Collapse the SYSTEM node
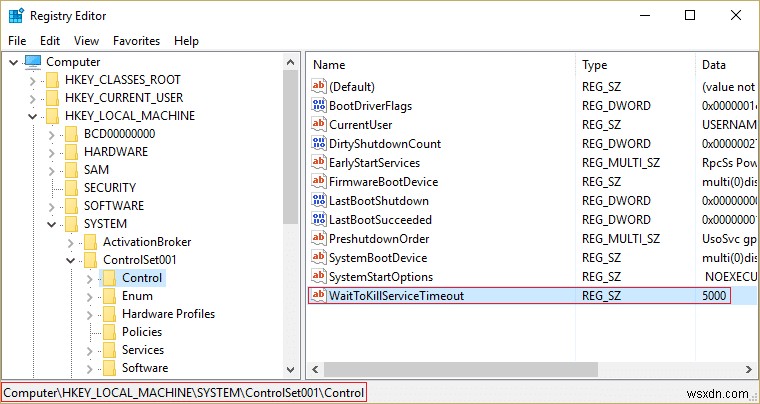Viewport: 760px width, 404px height. pyautogui.click(x=52, y=224)
